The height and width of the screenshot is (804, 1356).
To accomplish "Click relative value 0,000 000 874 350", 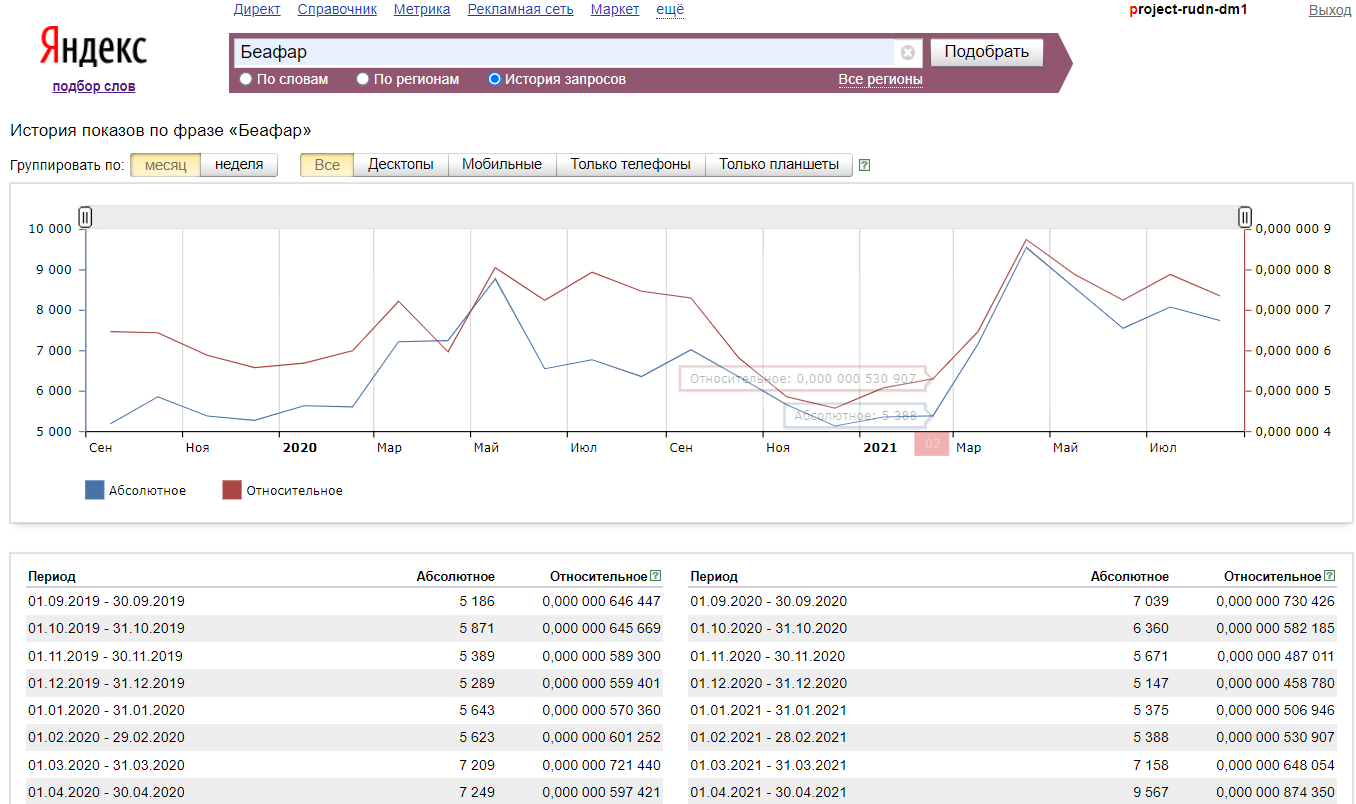I will (x=1275, y=792).
